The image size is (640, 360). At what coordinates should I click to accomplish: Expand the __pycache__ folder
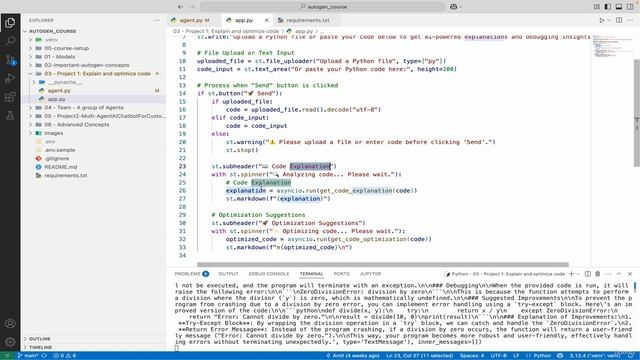tap(34, 82)
